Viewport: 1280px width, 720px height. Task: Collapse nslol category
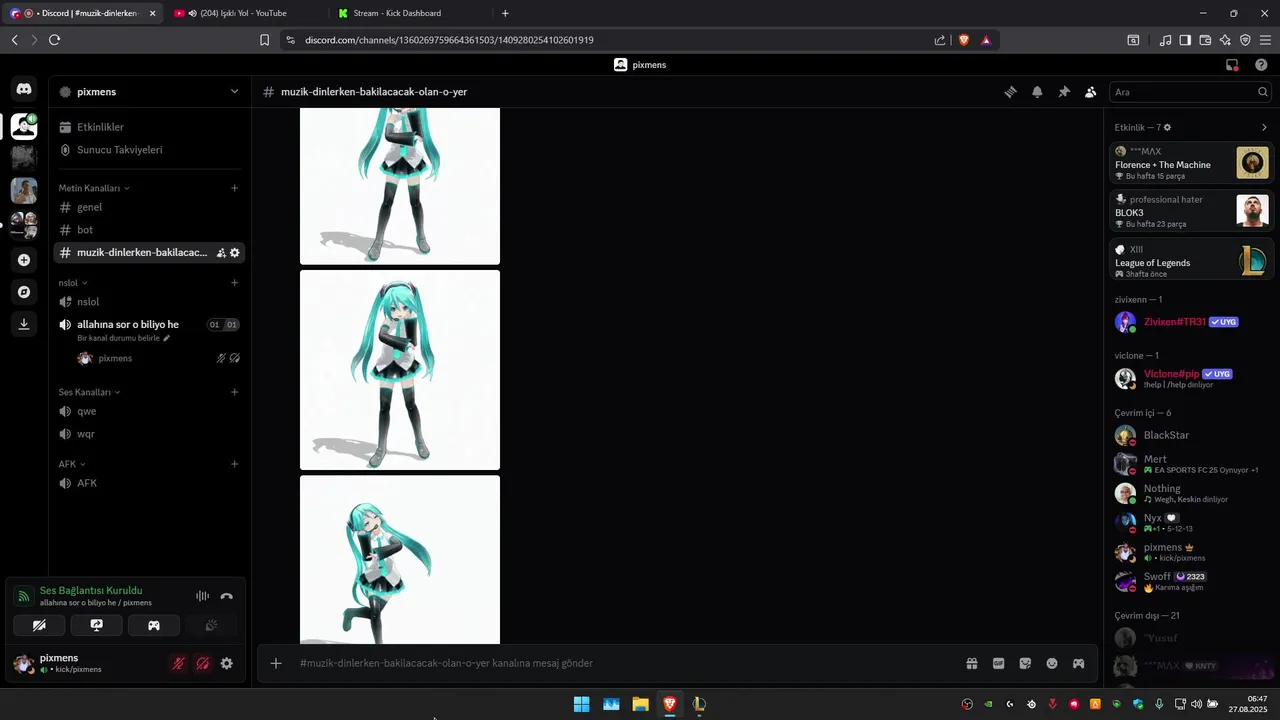73,283
